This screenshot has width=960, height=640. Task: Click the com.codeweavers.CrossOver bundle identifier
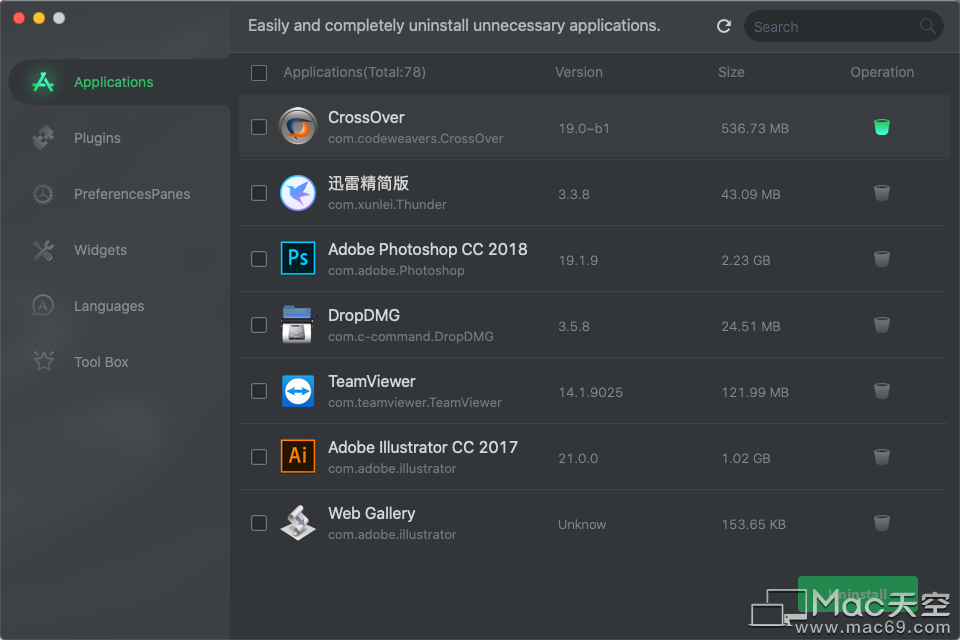[x=415, y=138]
